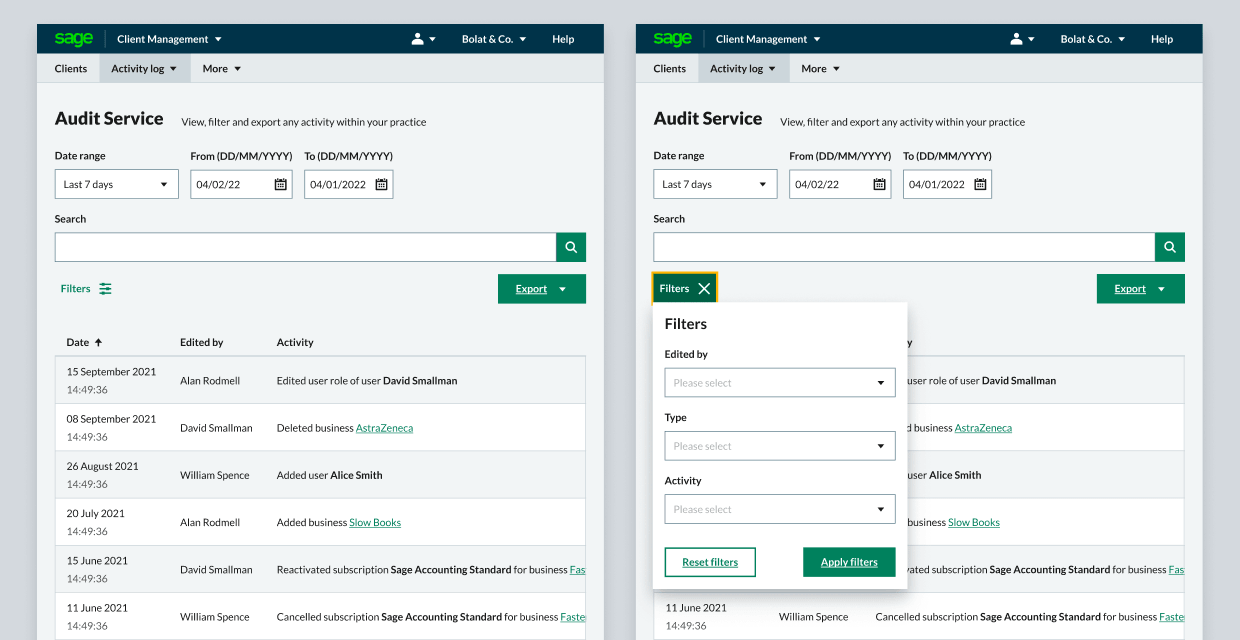Select Activity log tab in right window
The height and width of the screenshot is (640, 1240).
743,68
